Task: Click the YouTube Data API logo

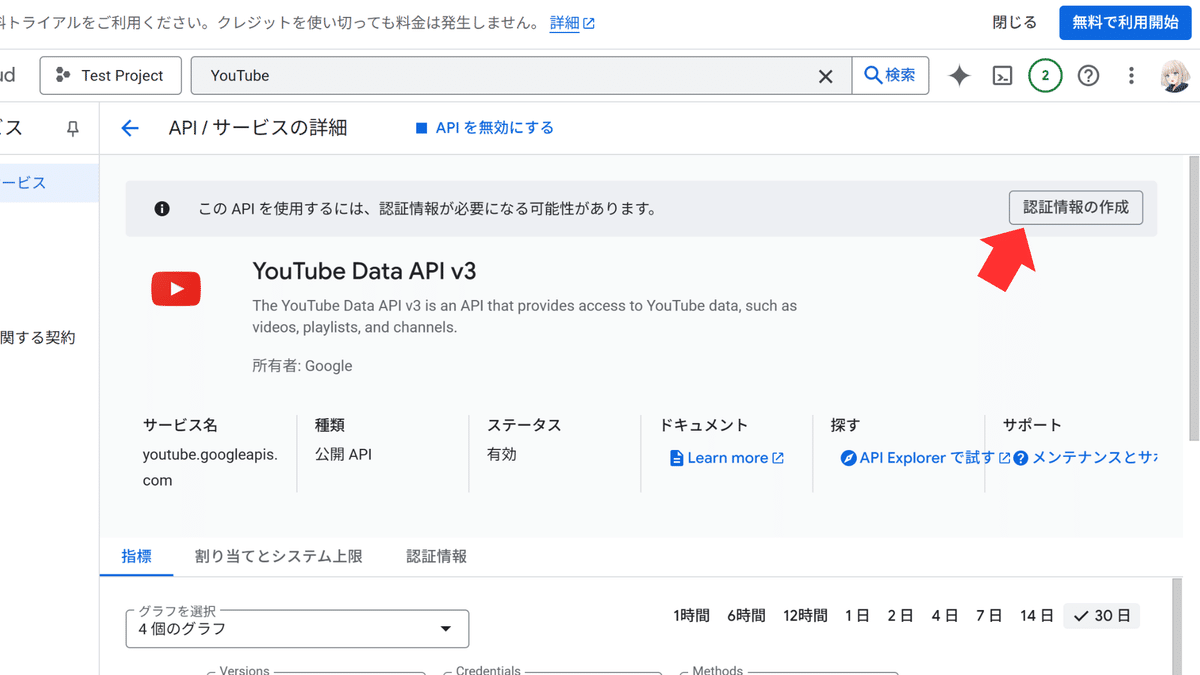Action: (176, 288)
